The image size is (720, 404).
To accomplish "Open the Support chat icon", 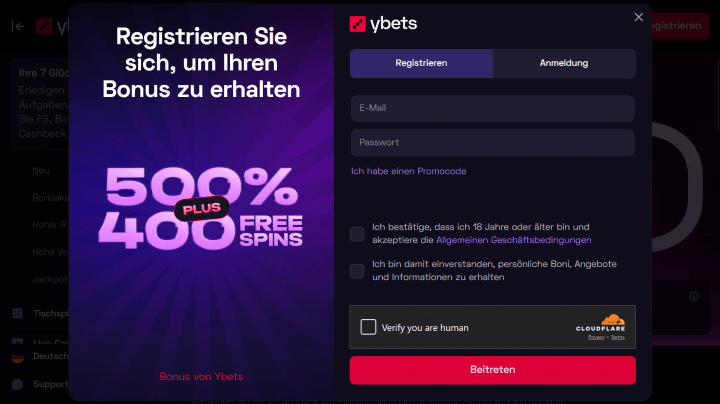I will point(17,384).
